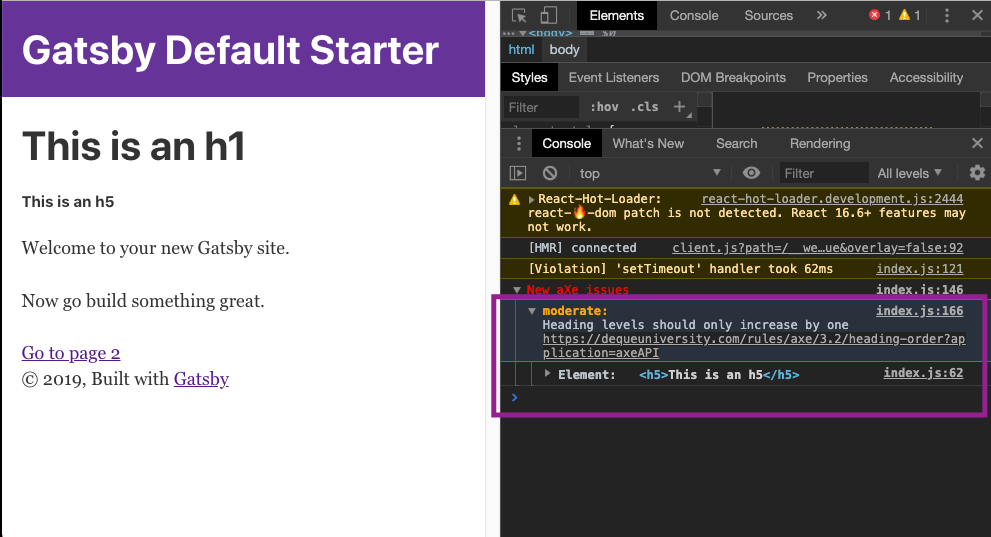This screenshot has width=991, height=537.
Task: Click the React-Hot-Loader warning triangle icon
Action: coord(514,200)
